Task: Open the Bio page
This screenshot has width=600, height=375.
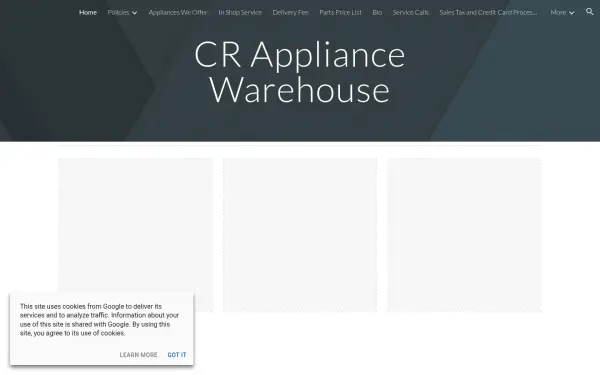Action: [377, 12]
